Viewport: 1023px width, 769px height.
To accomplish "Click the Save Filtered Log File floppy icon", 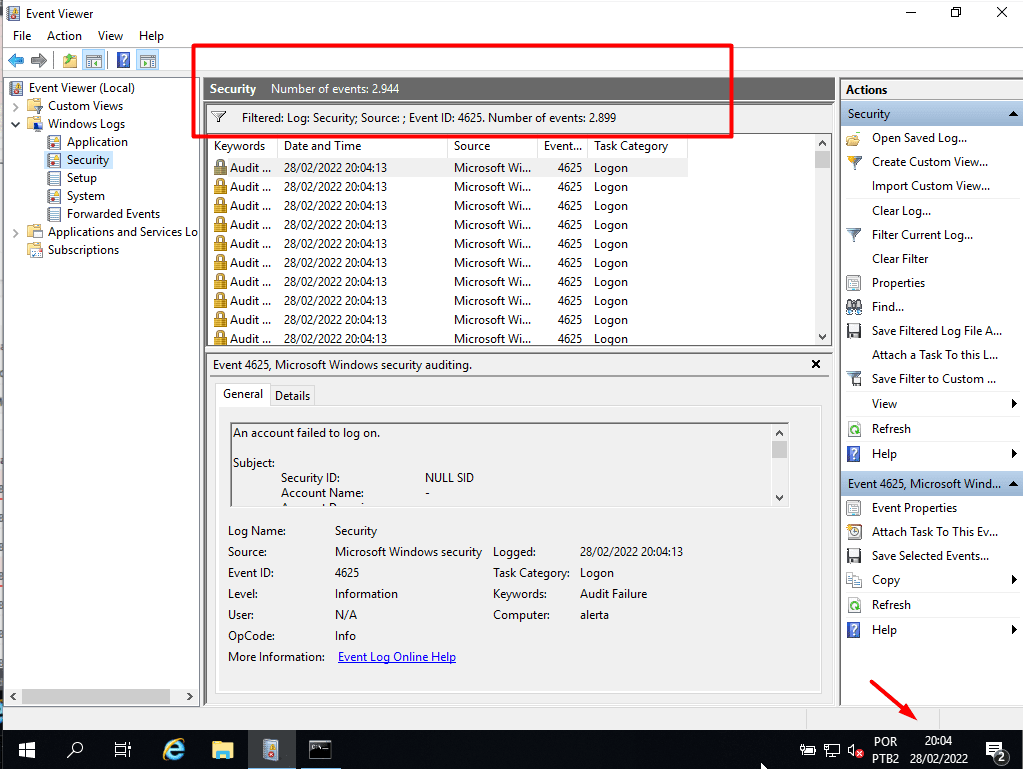I will click(853, 331).
